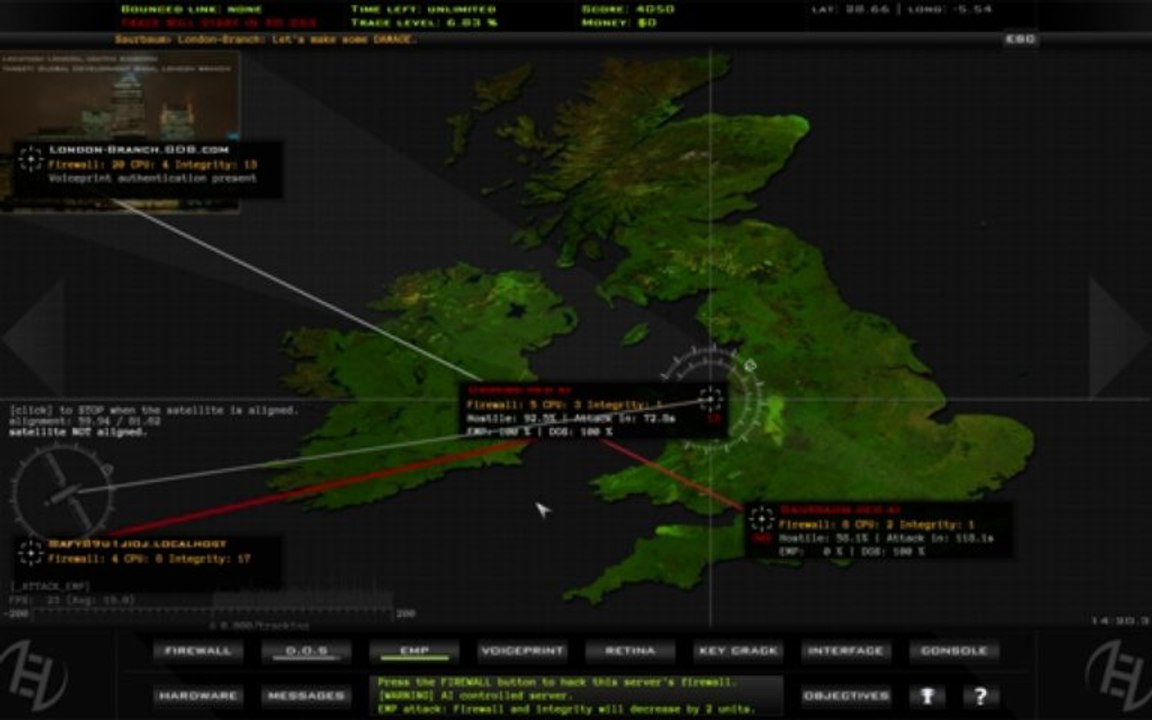
Task: Select the FIREWALL hacking tool
Action: pos(198,651)
